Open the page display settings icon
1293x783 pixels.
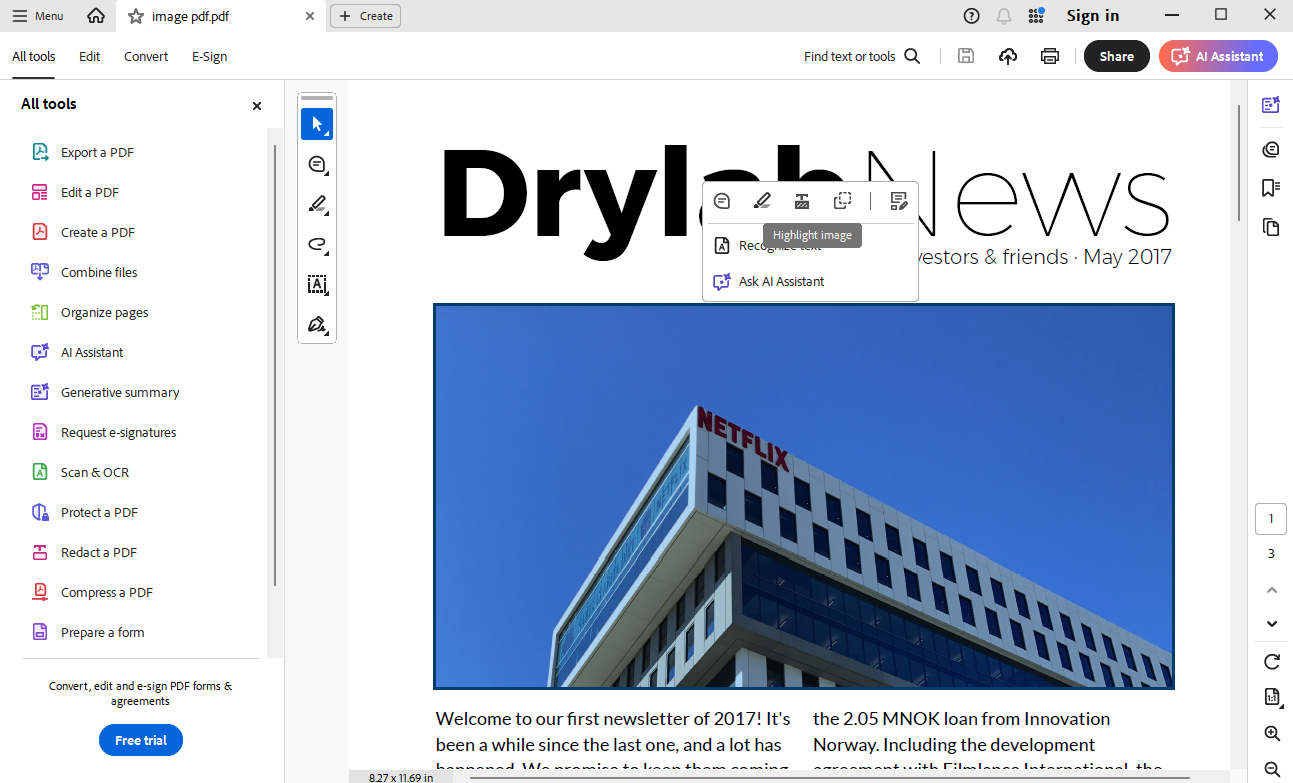click(x=1272, y=697)
